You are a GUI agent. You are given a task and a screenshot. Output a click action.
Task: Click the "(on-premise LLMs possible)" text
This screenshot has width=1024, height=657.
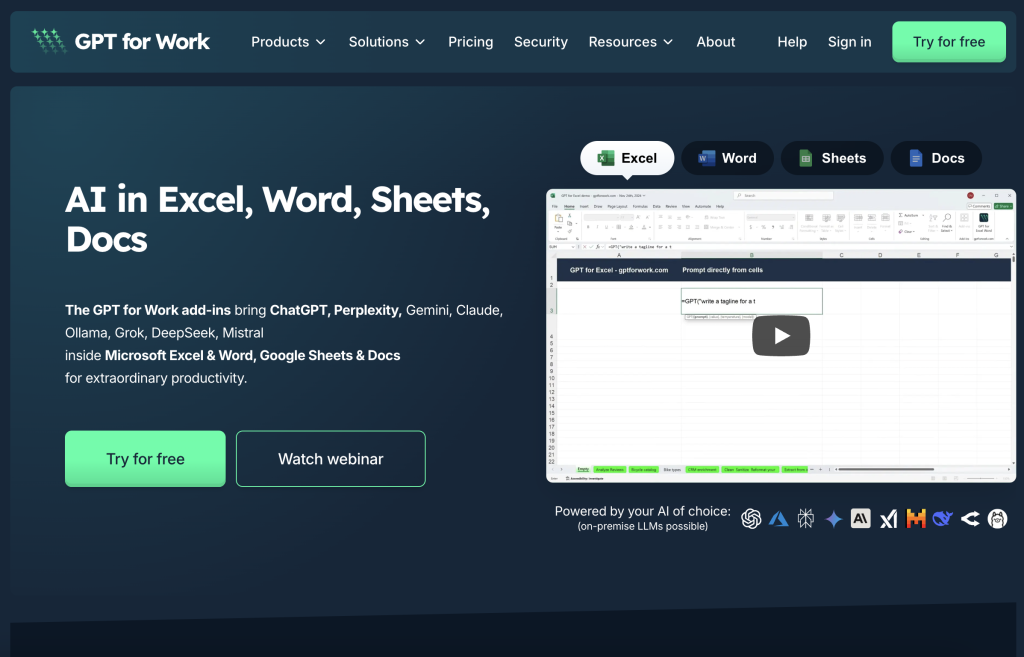pos(643,526)
